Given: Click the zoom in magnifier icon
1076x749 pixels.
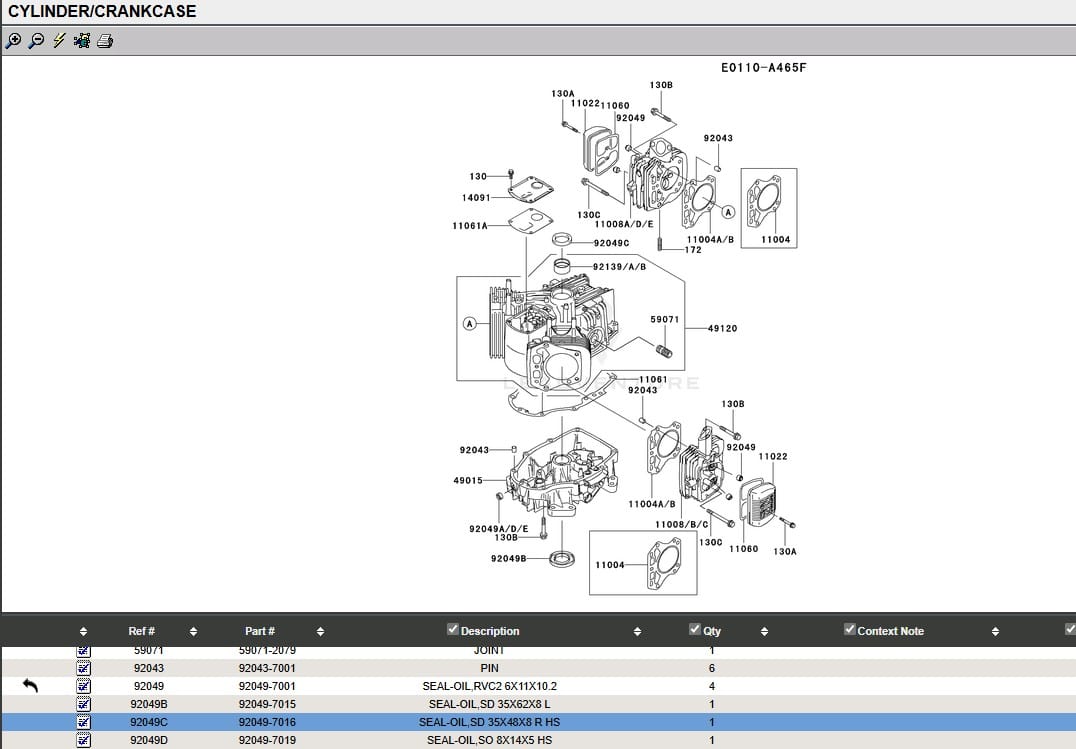Looking at the screenshot, I should coord(13,41).
